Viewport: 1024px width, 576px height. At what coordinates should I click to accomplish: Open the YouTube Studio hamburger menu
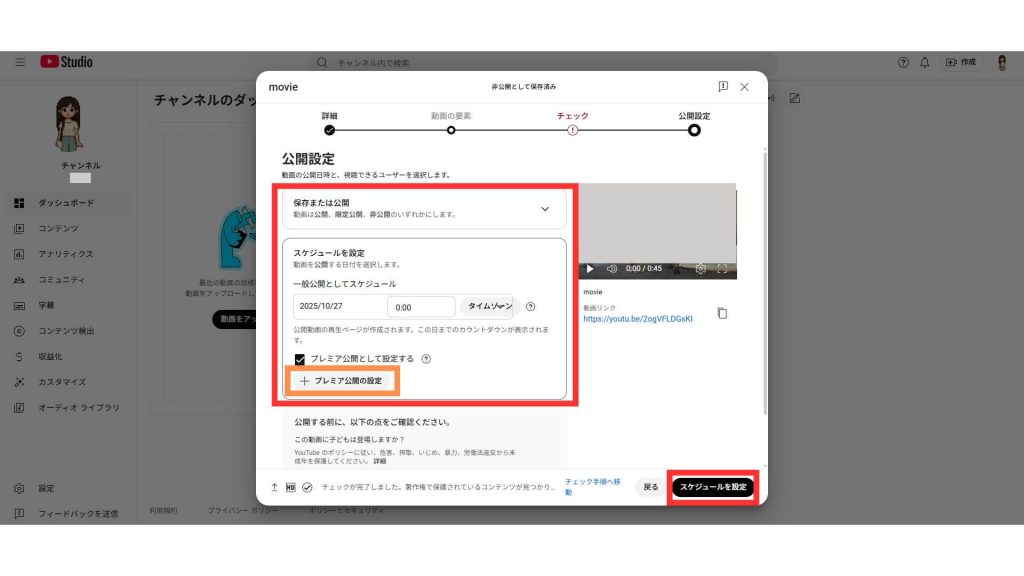coord(20,62)
